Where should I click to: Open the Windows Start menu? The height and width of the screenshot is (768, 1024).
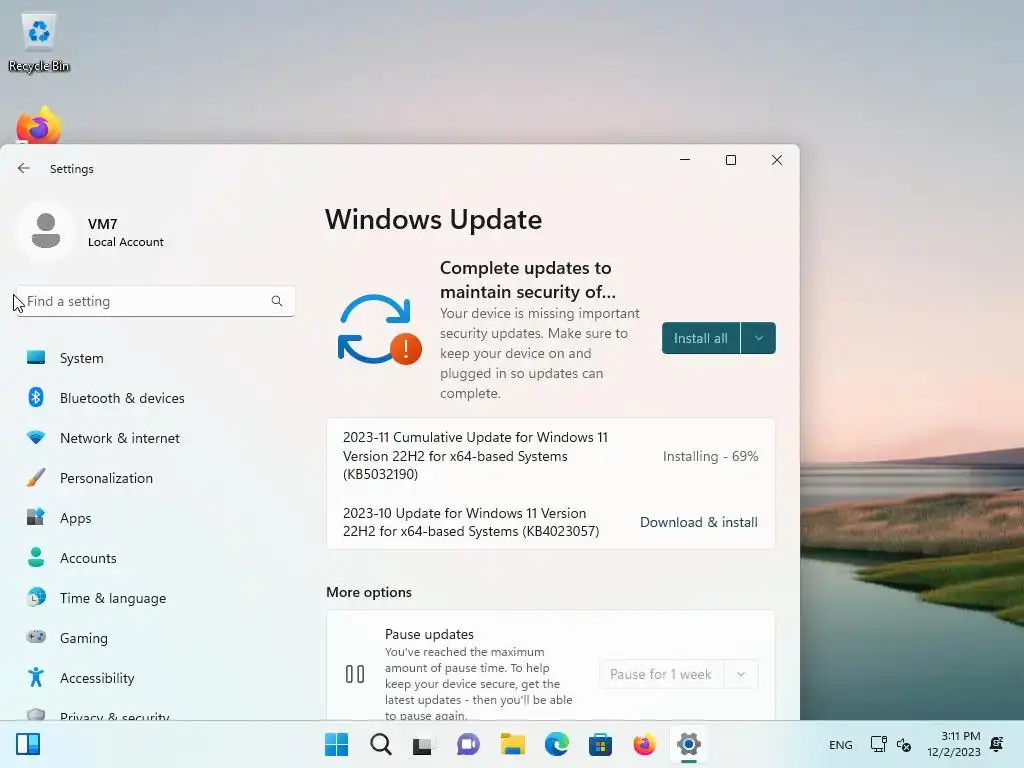coord(336,744)
